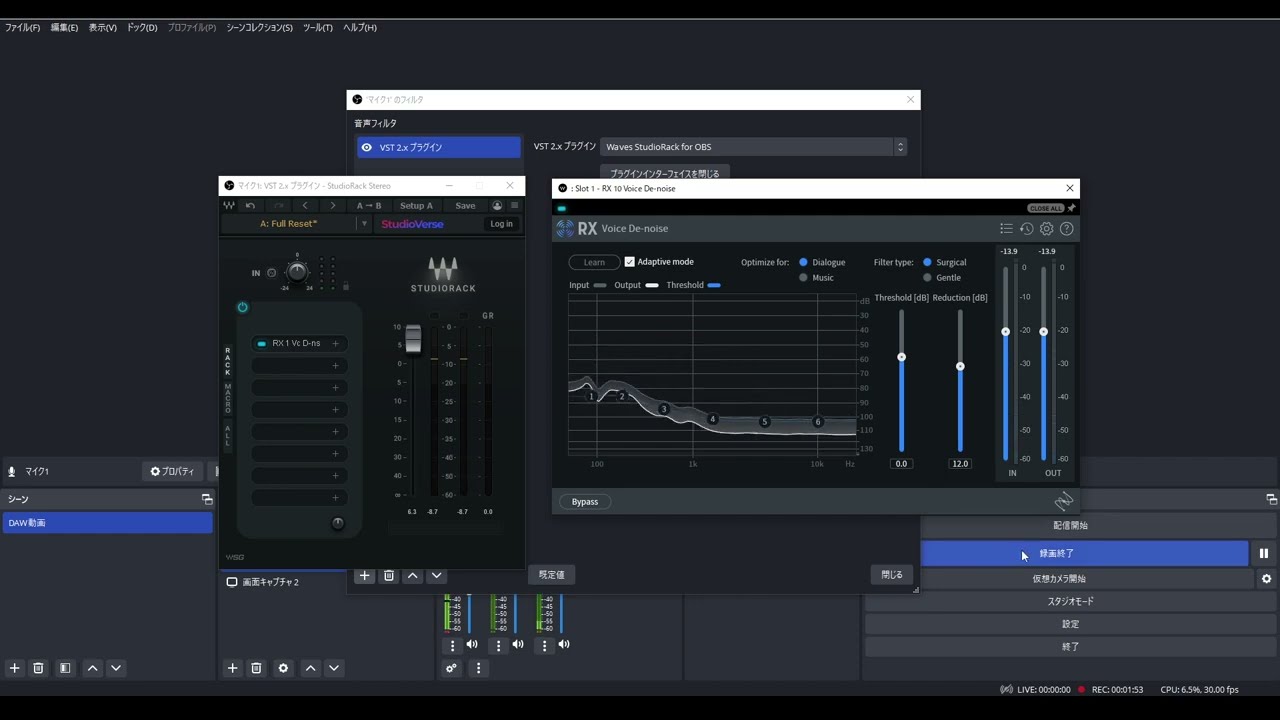Click the Bypass button in RX Voice De-noise
The width and height of the screenshot is (1280, 720).
pyautogui.click(x=585, y=502)
